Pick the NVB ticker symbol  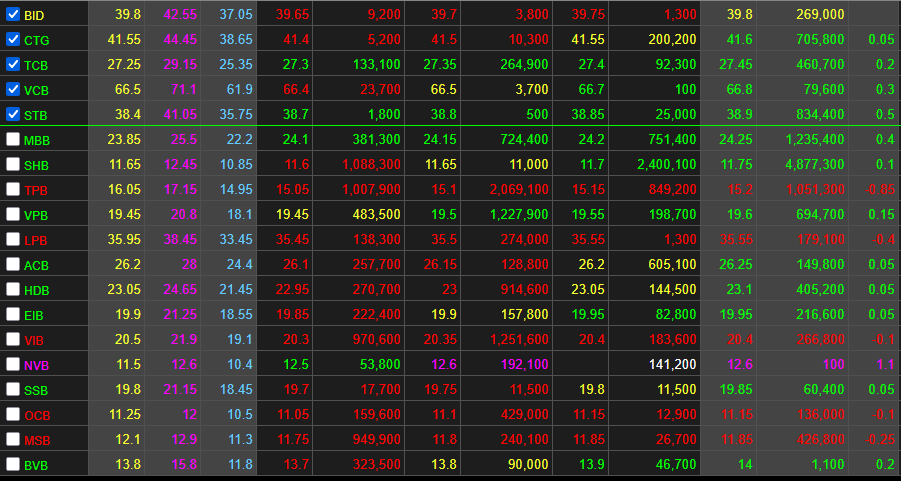click(x=36, y=365)
